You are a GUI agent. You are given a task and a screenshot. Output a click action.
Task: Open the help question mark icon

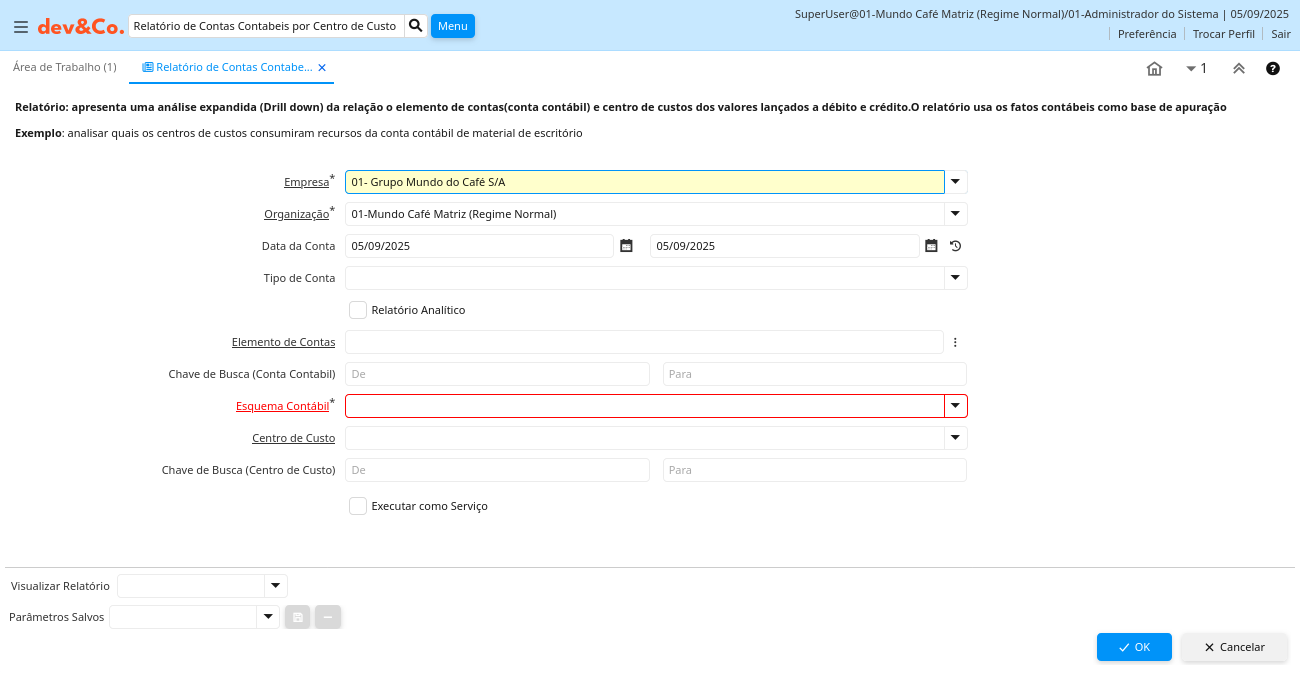coord(1273,69)
